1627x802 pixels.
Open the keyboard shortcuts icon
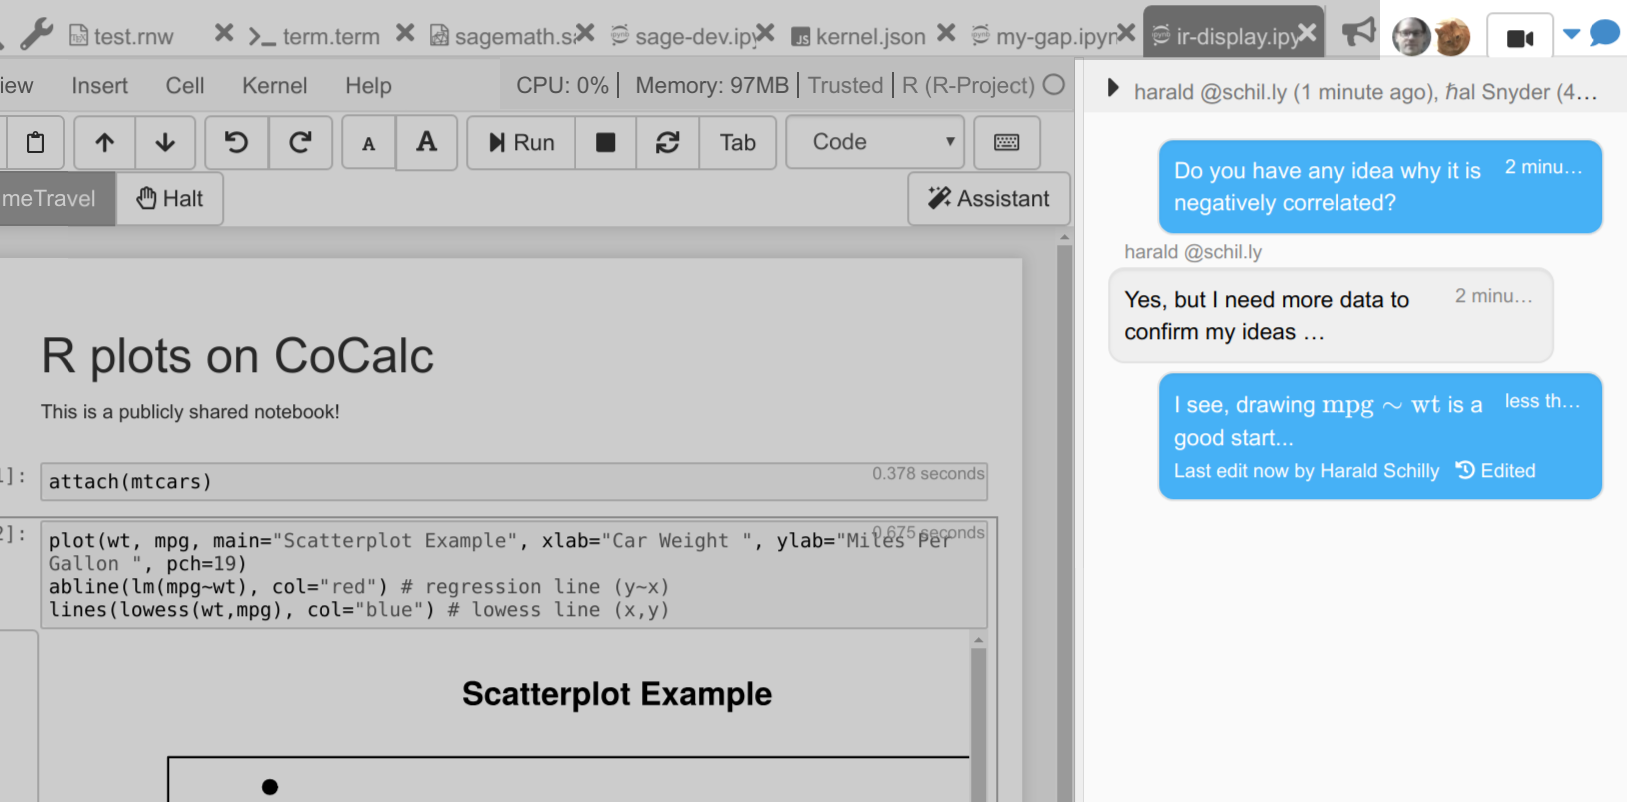click(1006, 143)
